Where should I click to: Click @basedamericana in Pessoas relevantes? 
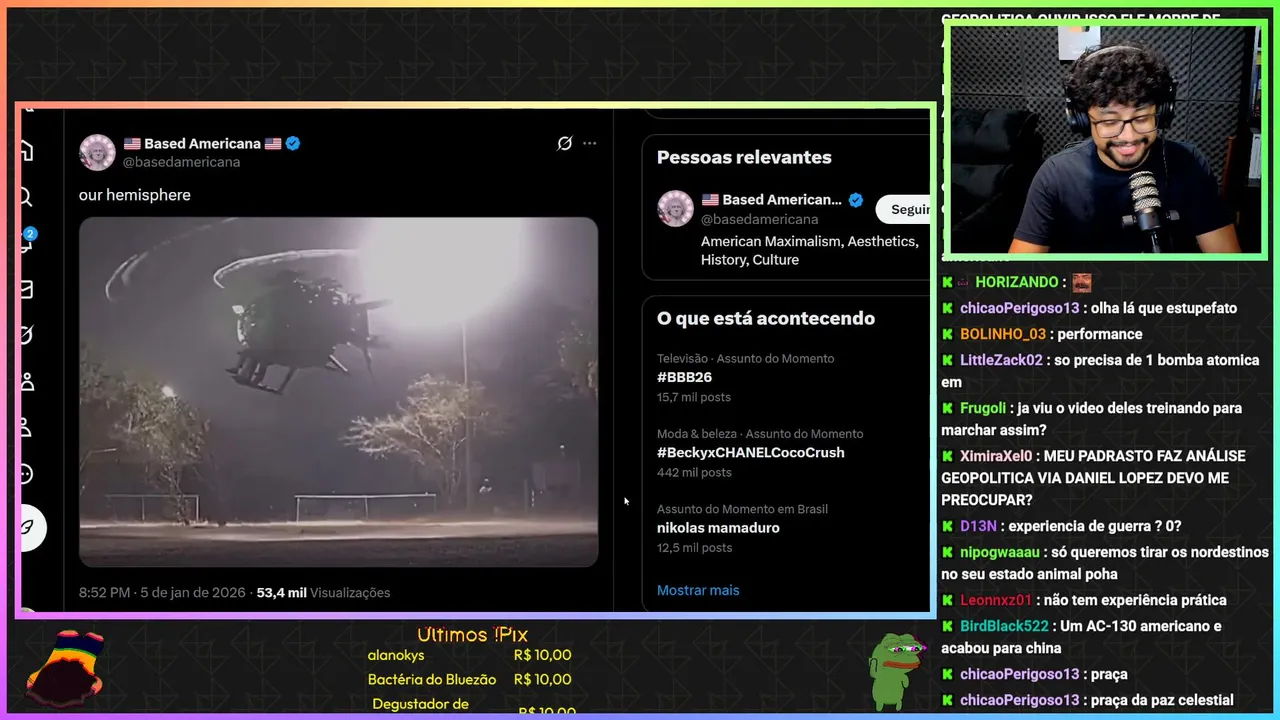coord(760,219)
